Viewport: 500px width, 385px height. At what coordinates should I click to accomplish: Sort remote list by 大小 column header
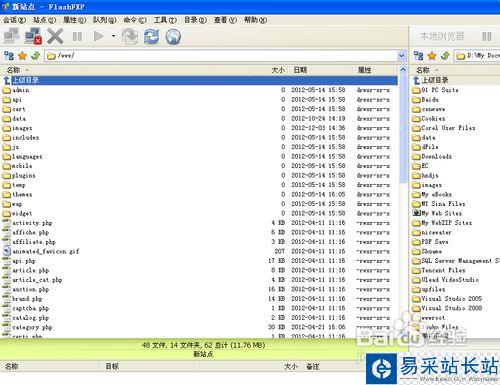pyautogui.click(x=269, y=70)
